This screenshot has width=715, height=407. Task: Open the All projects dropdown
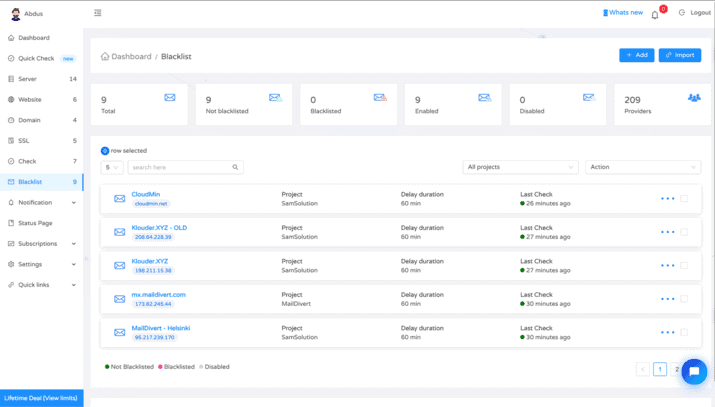tap(520, 167)
